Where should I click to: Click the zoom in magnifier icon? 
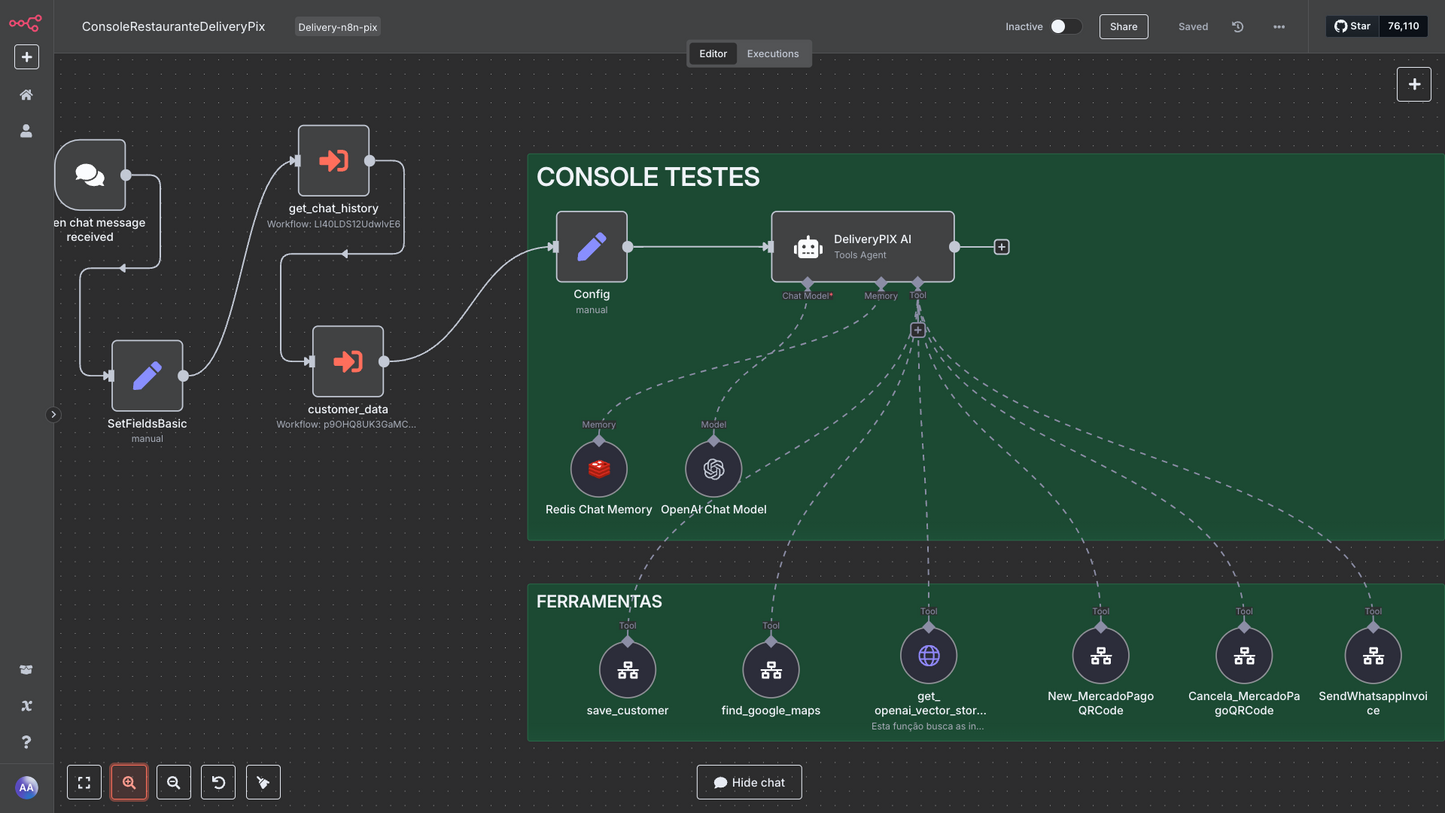pos(129,782)
